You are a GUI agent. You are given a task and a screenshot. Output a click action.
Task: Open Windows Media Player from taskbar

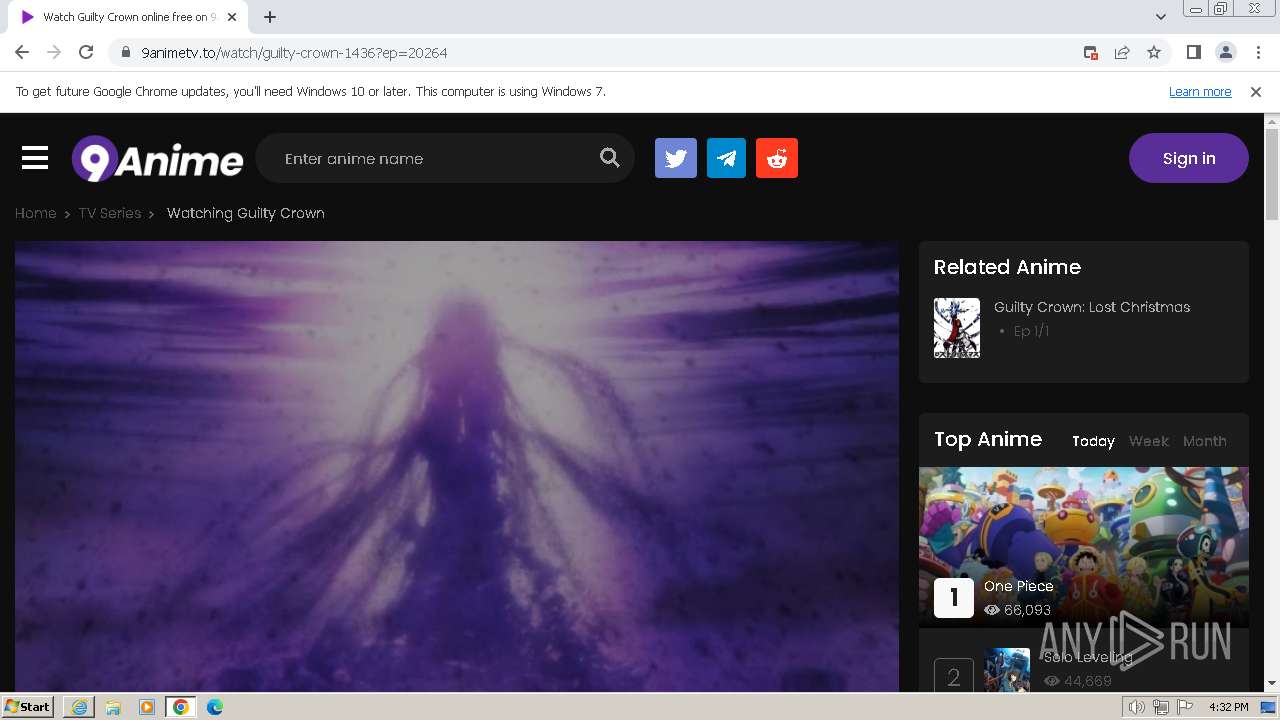[147, 707]
